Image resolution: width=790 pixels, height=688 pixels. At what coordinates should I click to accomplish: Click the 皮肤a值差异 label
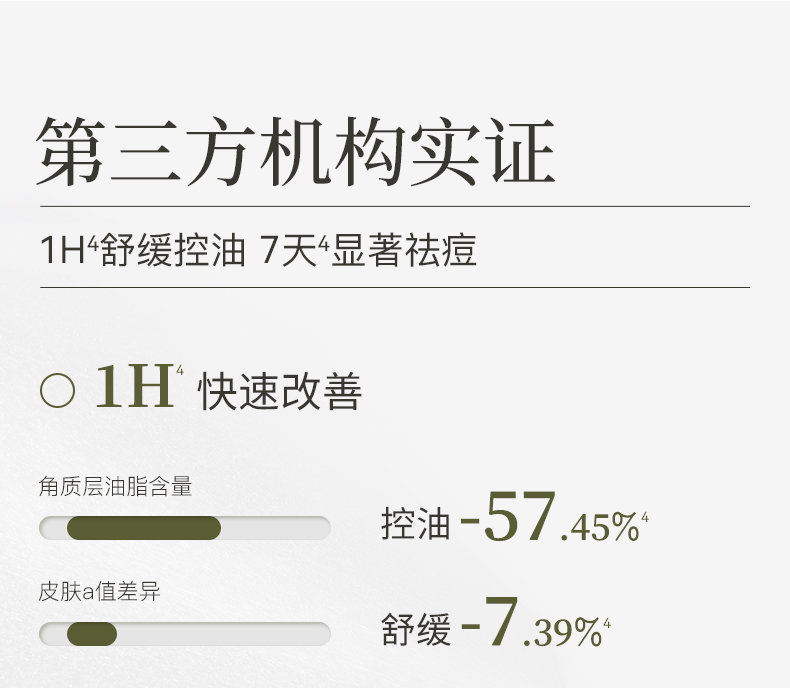coord(99,592)
